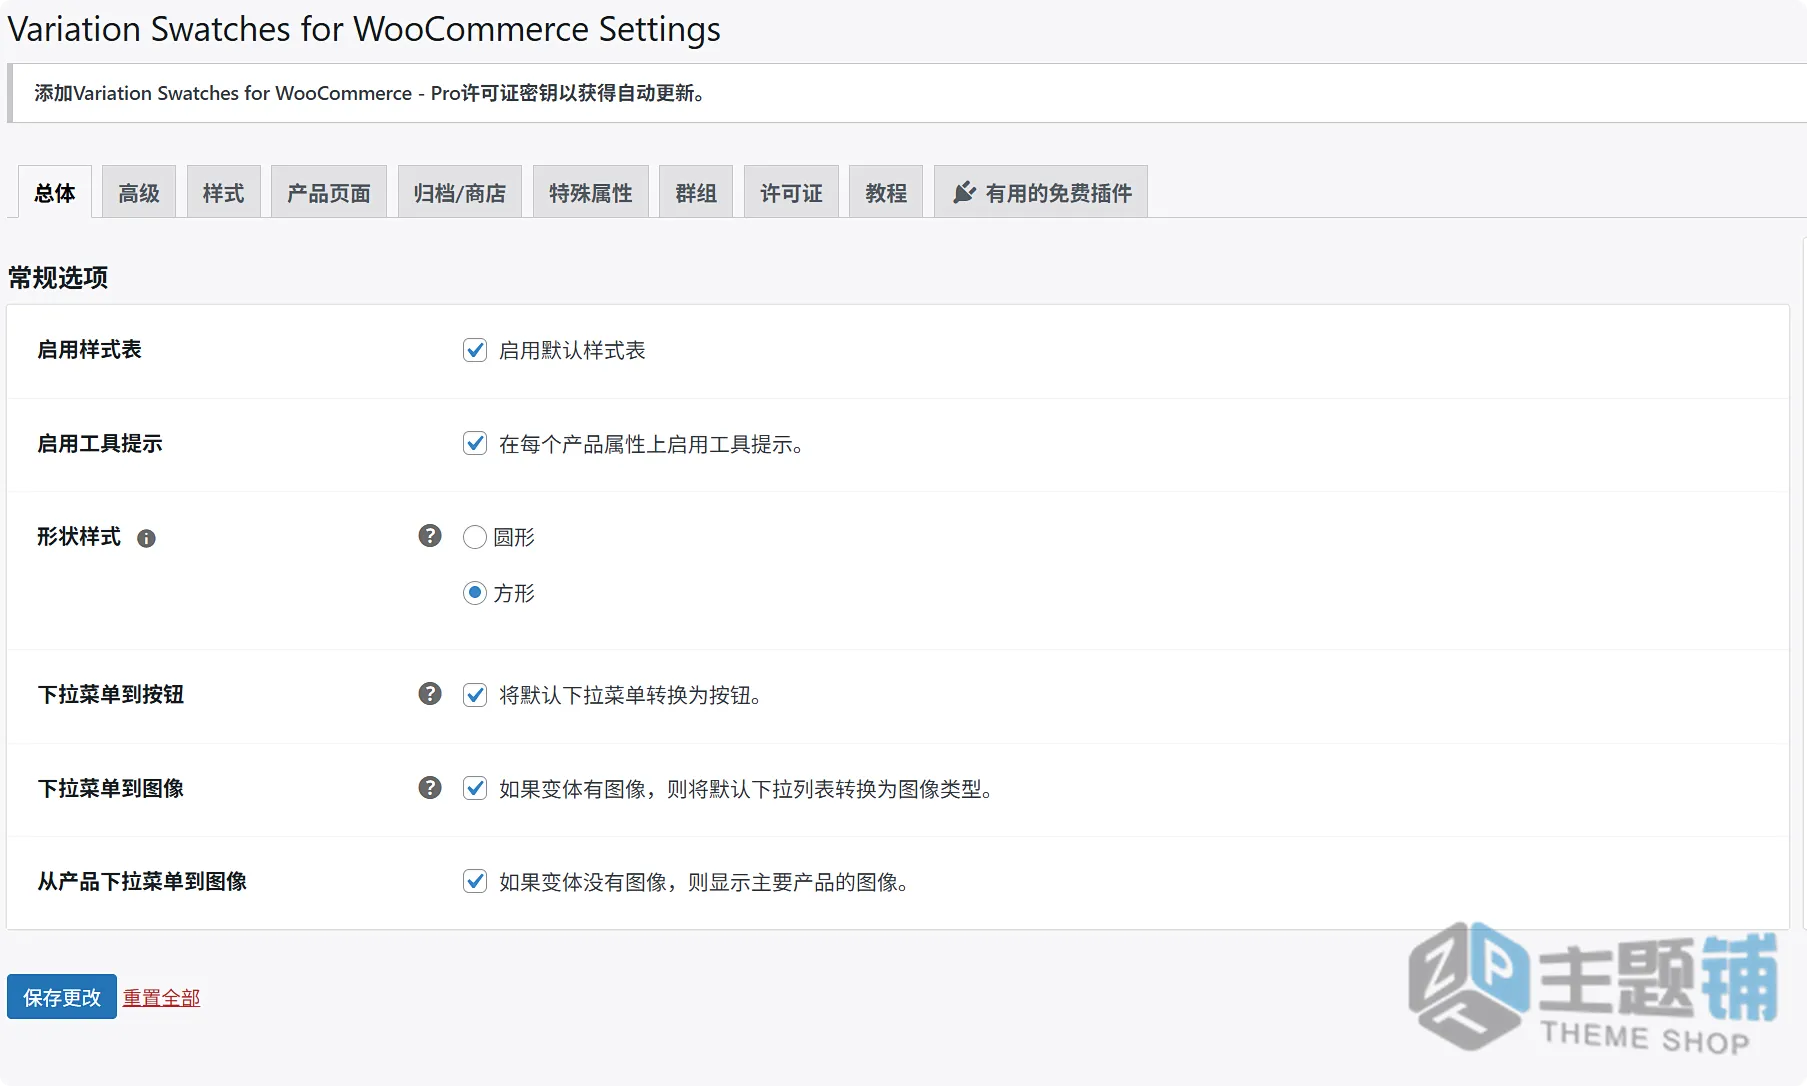Click the 下拉菜单到按钮 row label
Viewport: 1807px width, 1086px height.
click(x=110, y=694)
